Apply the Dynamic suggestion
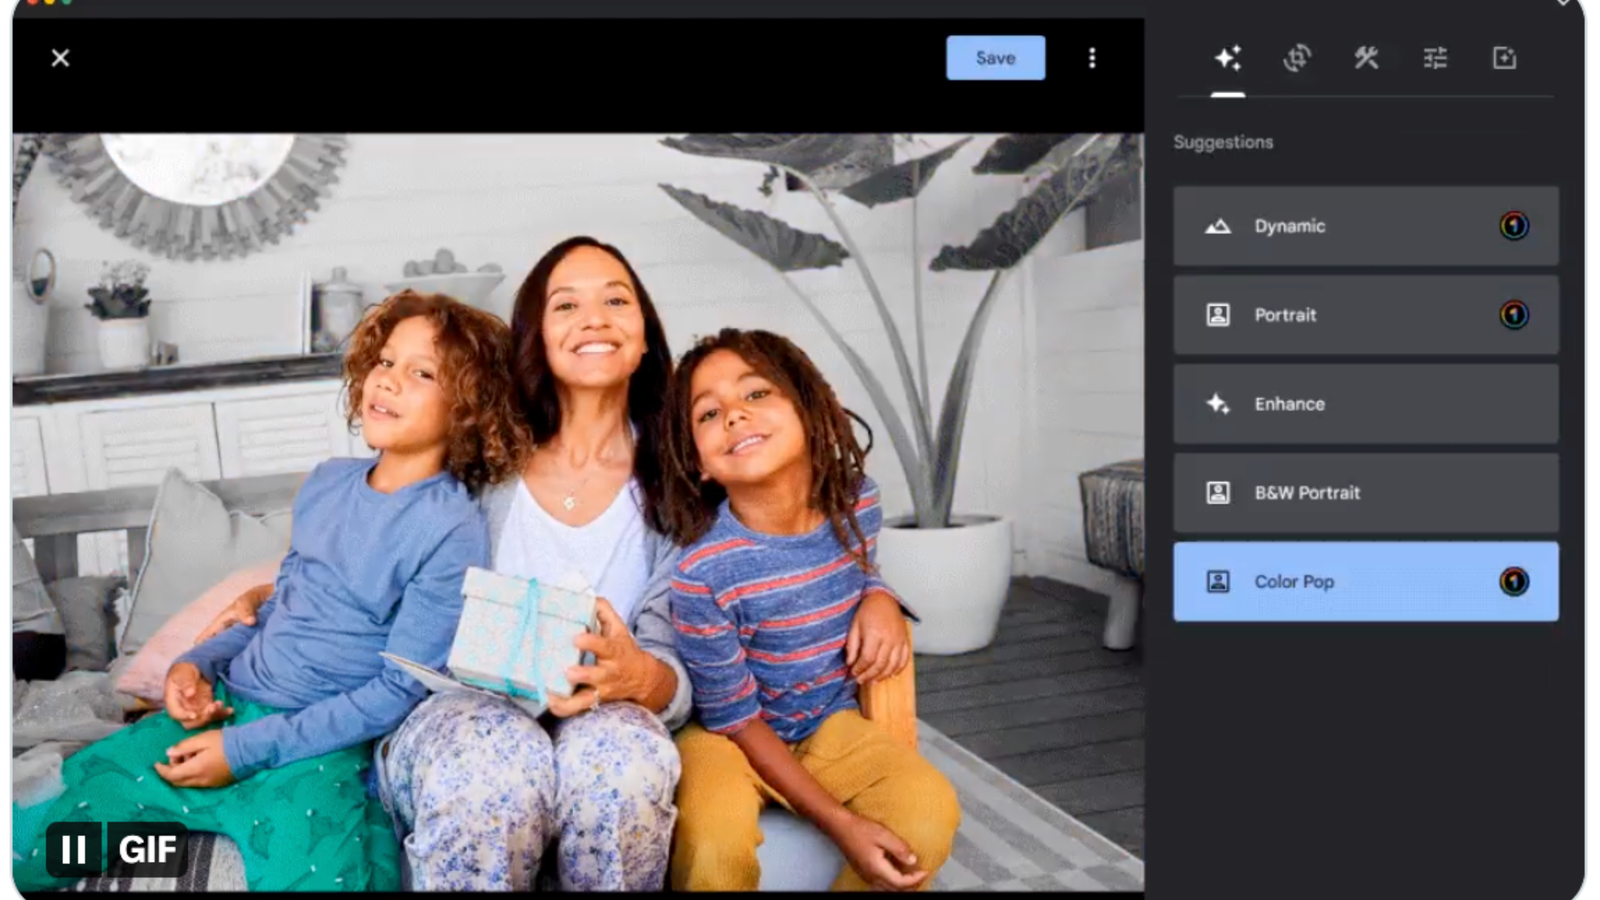The image size is (1600, 900). (1365, 226)
